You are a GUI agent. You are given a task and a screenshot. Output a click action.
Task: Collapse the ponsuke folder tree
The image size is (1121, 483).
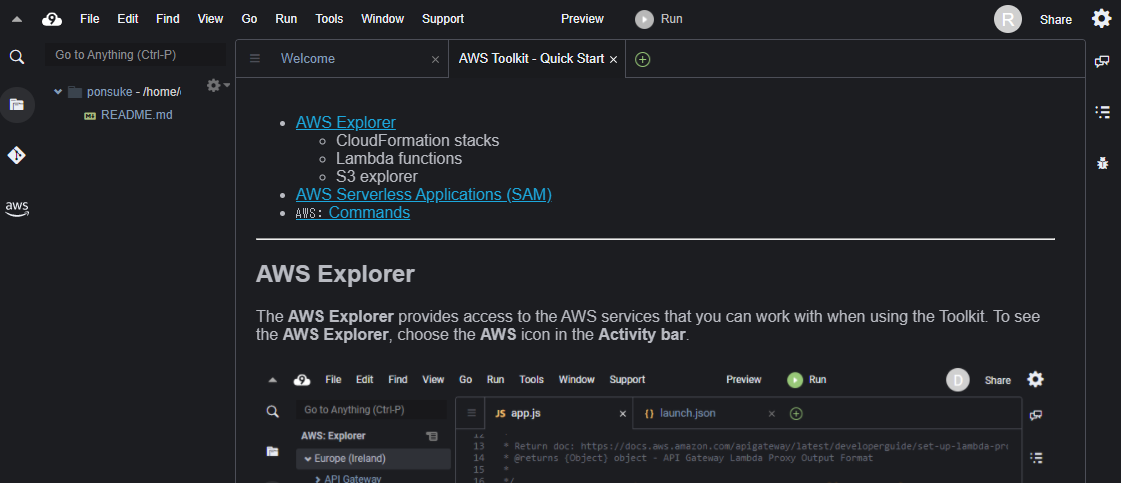(58, 91)
